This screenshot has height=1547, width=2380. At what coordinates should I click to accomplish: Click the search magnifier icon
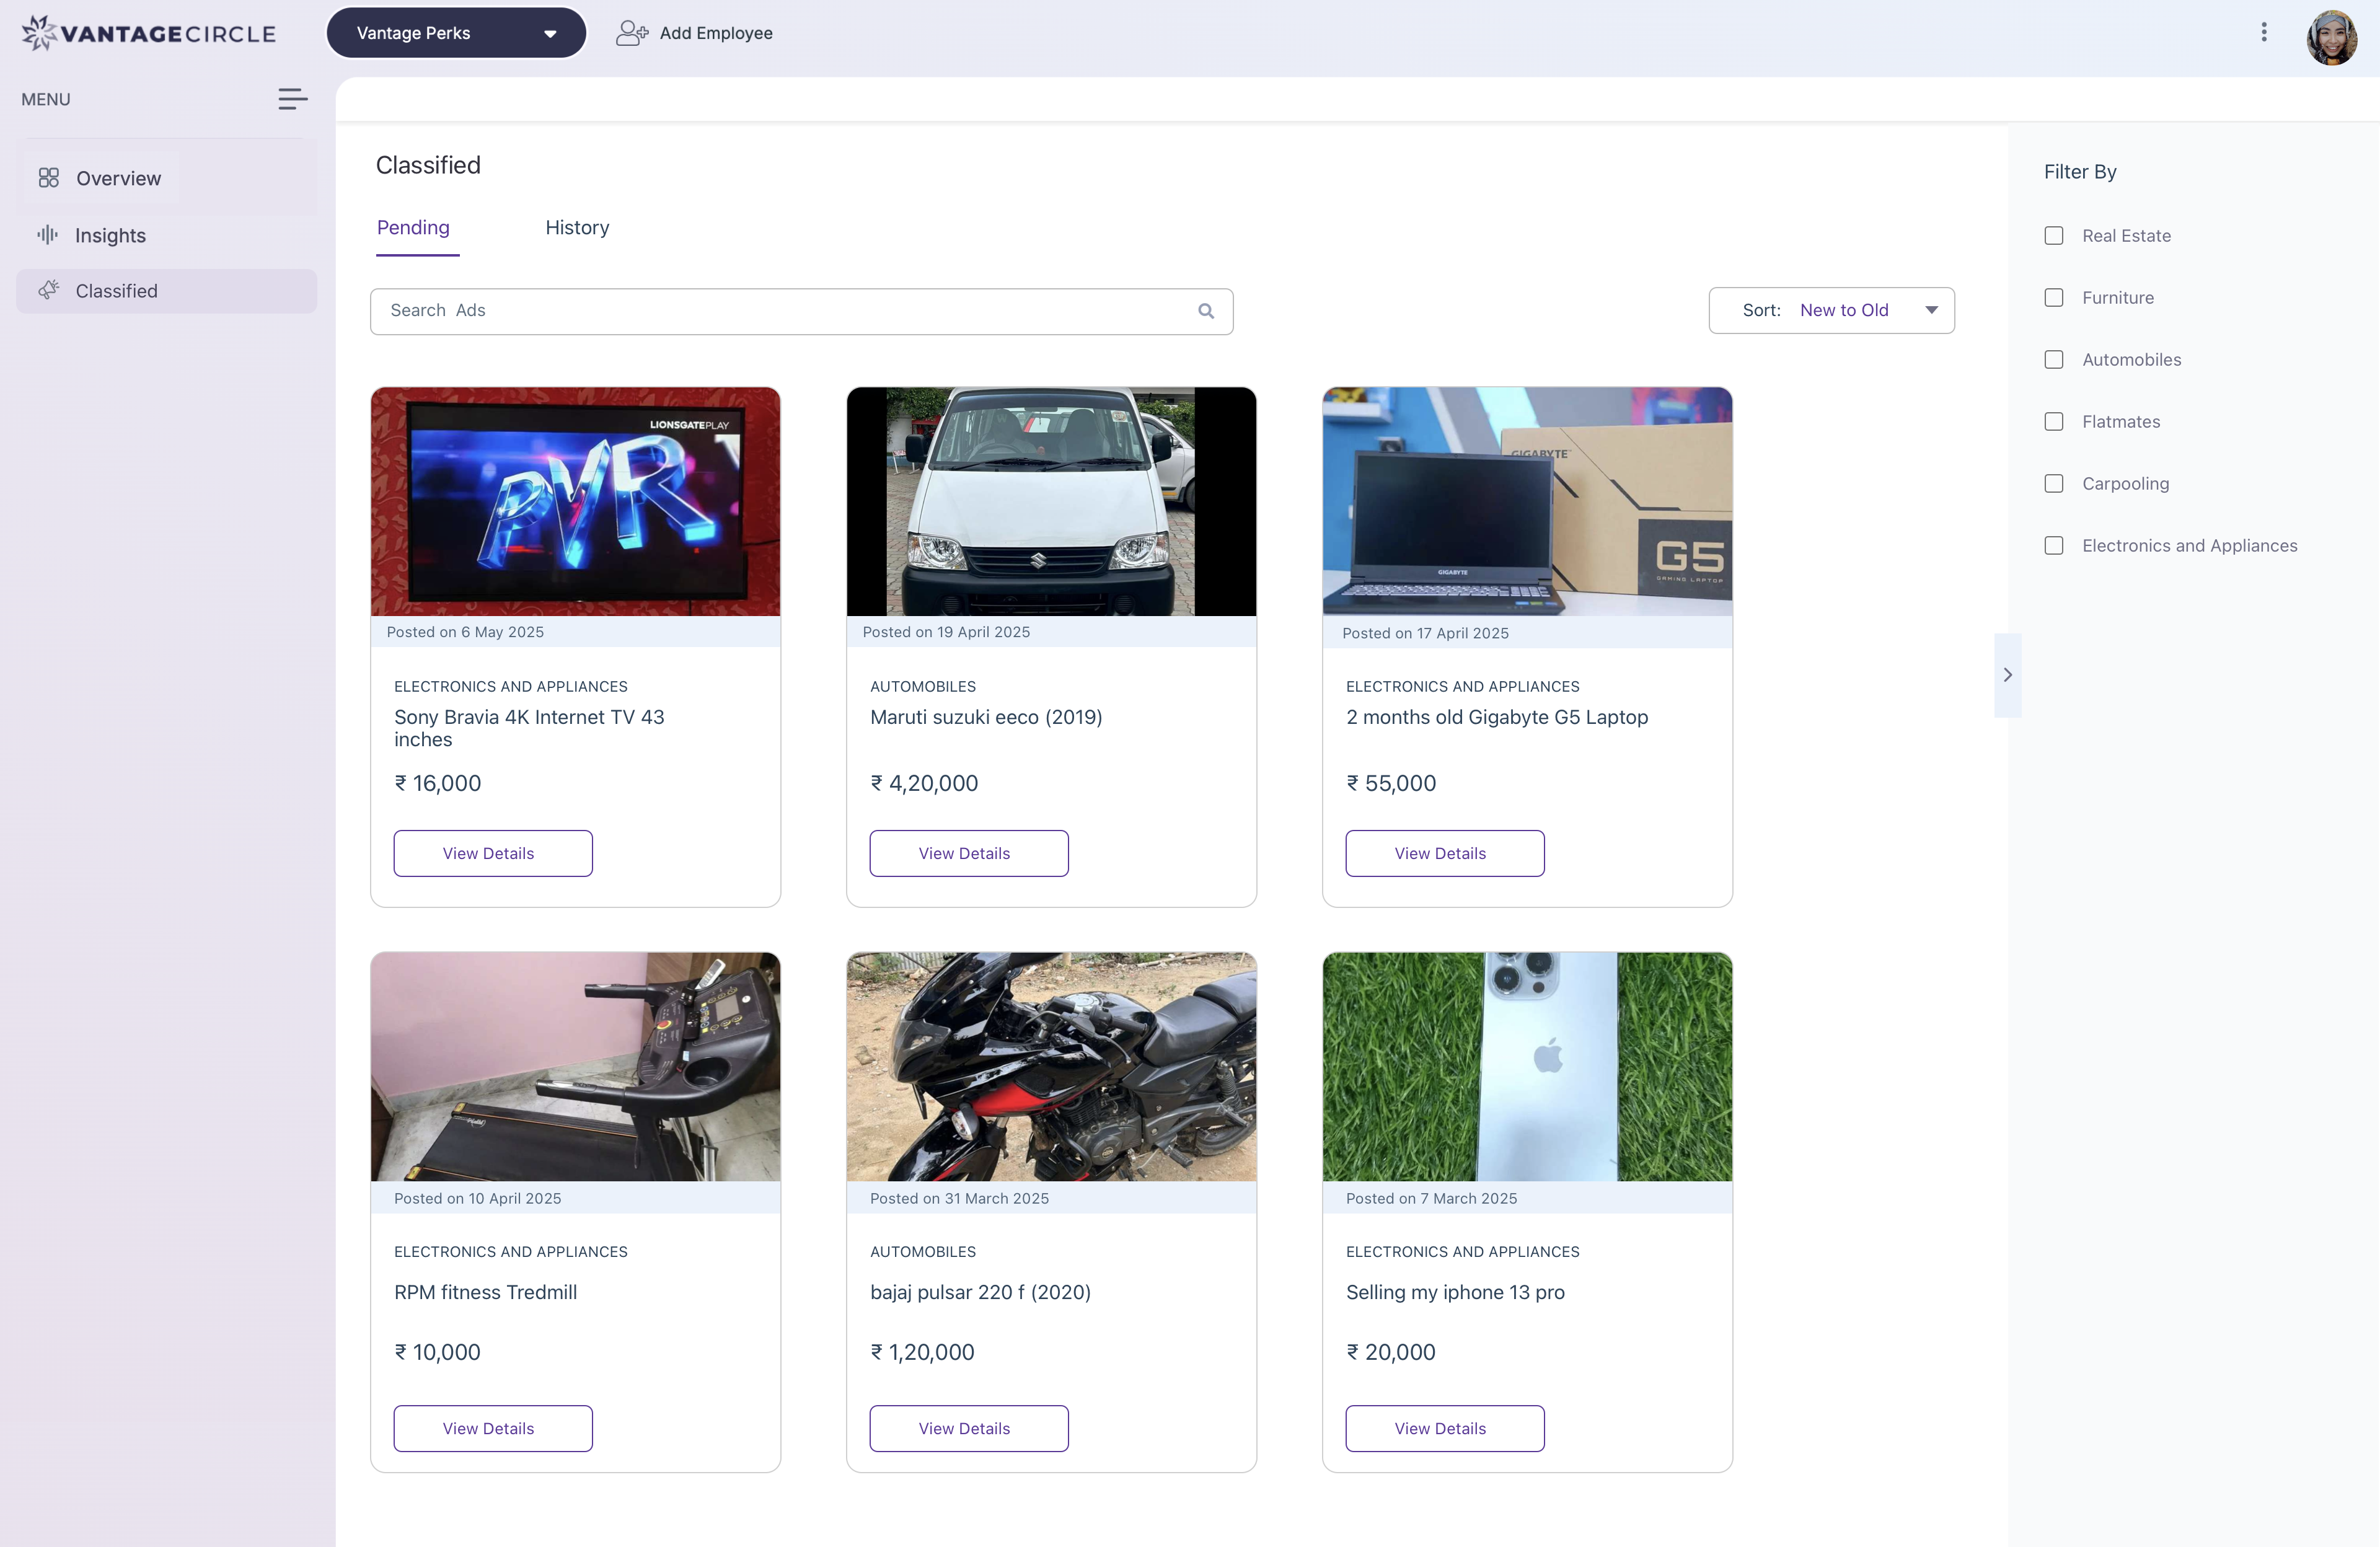1205,311
